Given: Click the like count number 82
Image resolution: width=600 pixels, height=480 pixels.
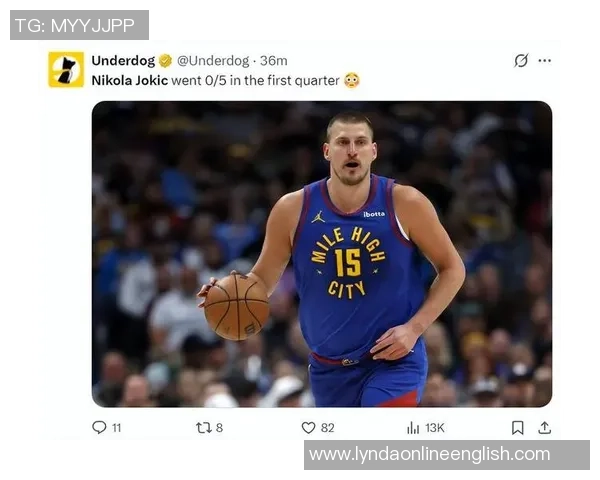Looking at the screenshot, I should [x=327, y=427].
